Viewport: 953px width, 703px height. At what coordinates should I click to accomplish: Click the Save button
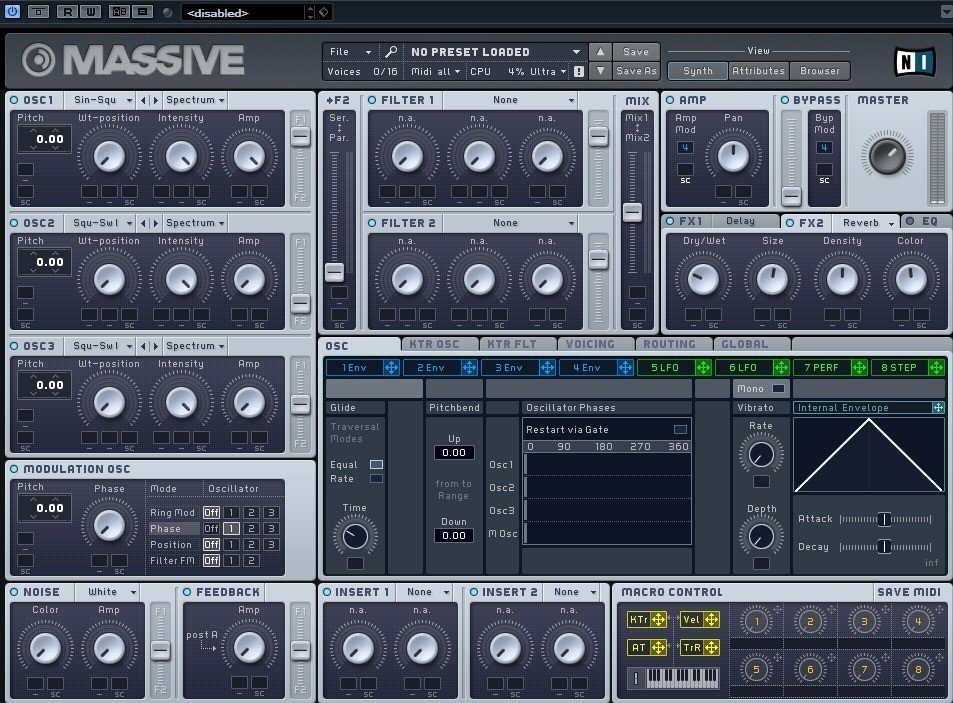pyautogui.click(x=636, y=52)
